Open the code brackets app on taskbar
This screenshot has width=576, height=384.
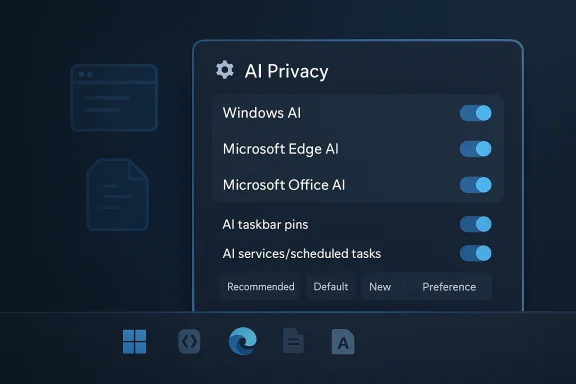(189, 342)
